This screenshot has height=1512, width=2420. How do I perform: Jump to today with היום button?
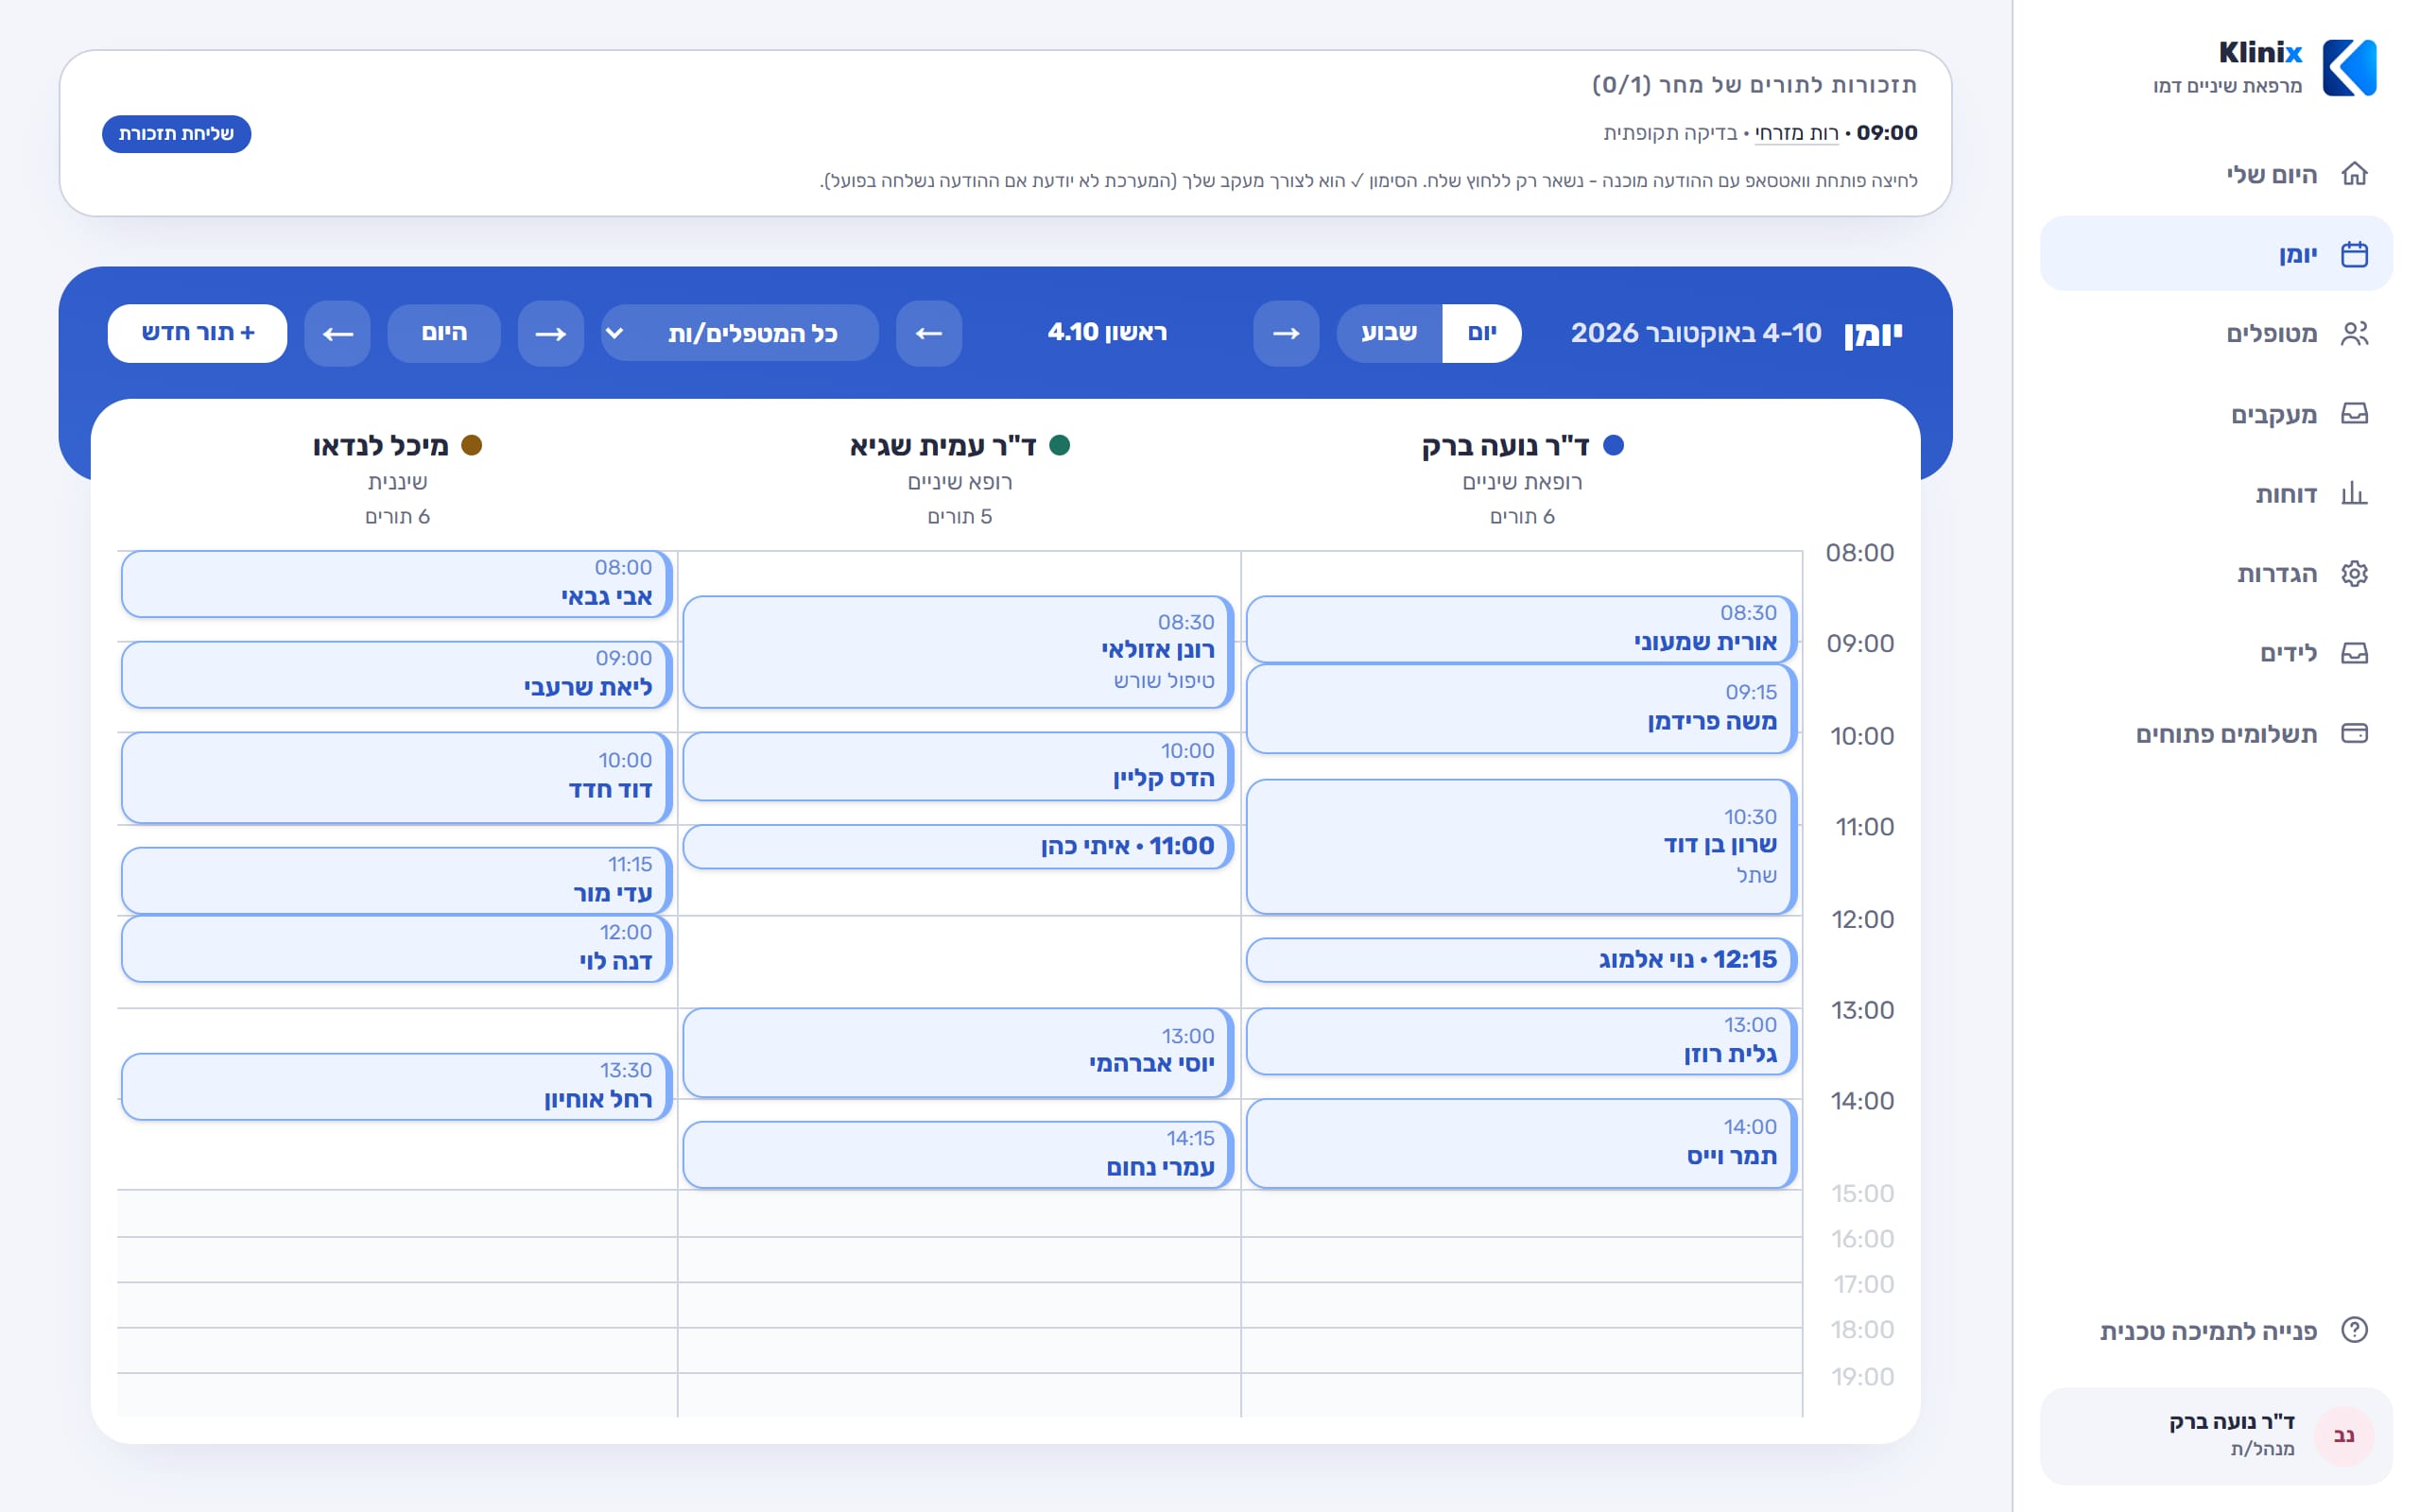(444, 333)
